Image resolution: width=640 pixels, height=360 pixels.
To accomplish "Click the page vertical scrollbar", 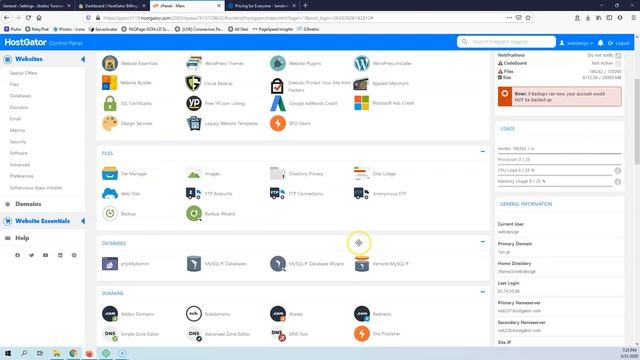I will pyautogui.click(x=637, y=122).
